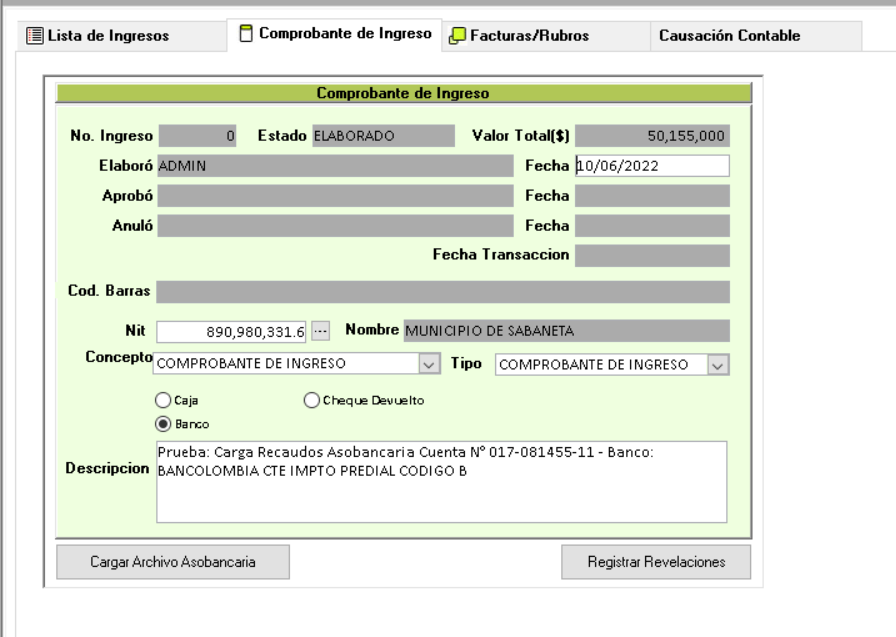896x637 pixels.
Task: Open Nit lookup with ellipsis button
Action: tap(320, 331)
